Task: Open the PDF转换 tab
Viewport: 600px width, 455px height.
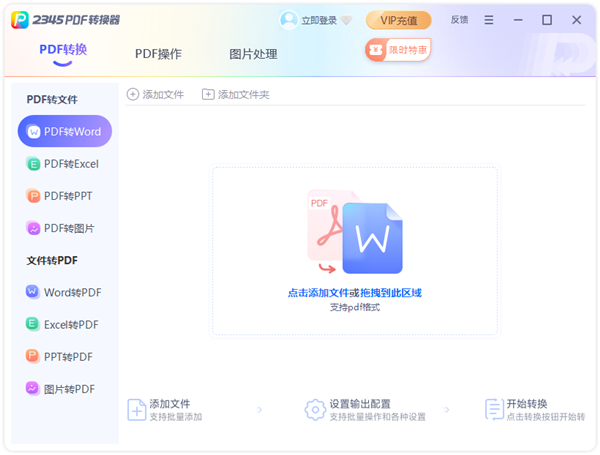Action: pyautogui.click(x=63, y=50)
